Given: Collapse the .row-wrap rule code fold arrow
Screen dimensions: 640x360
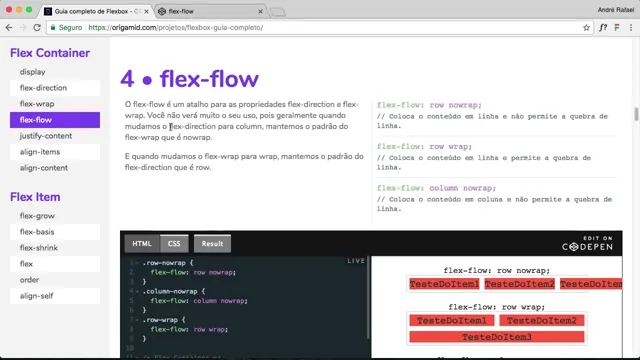Looking at the screenshot, I should click(137, 320).
